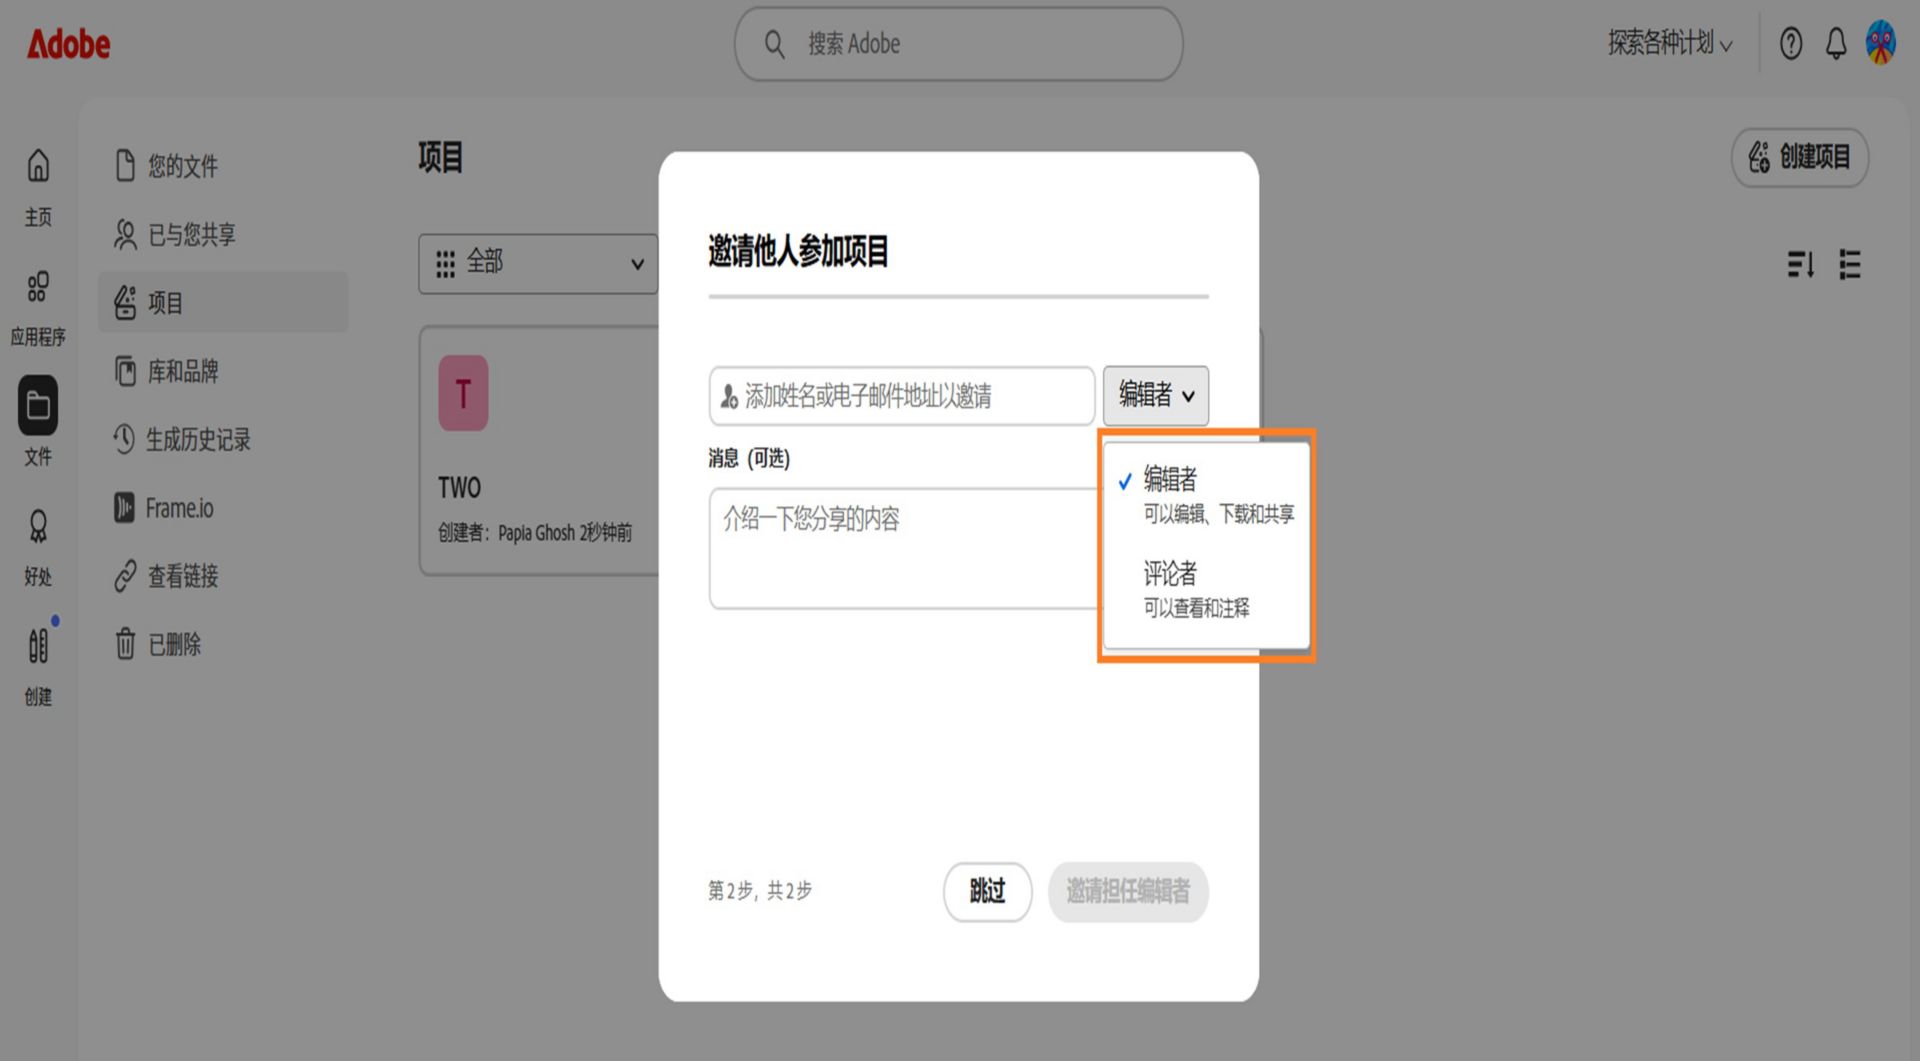This screenshot has height=1061, width=1920.
Task: Open the help question mark icon
Action: coord(1791,43)
